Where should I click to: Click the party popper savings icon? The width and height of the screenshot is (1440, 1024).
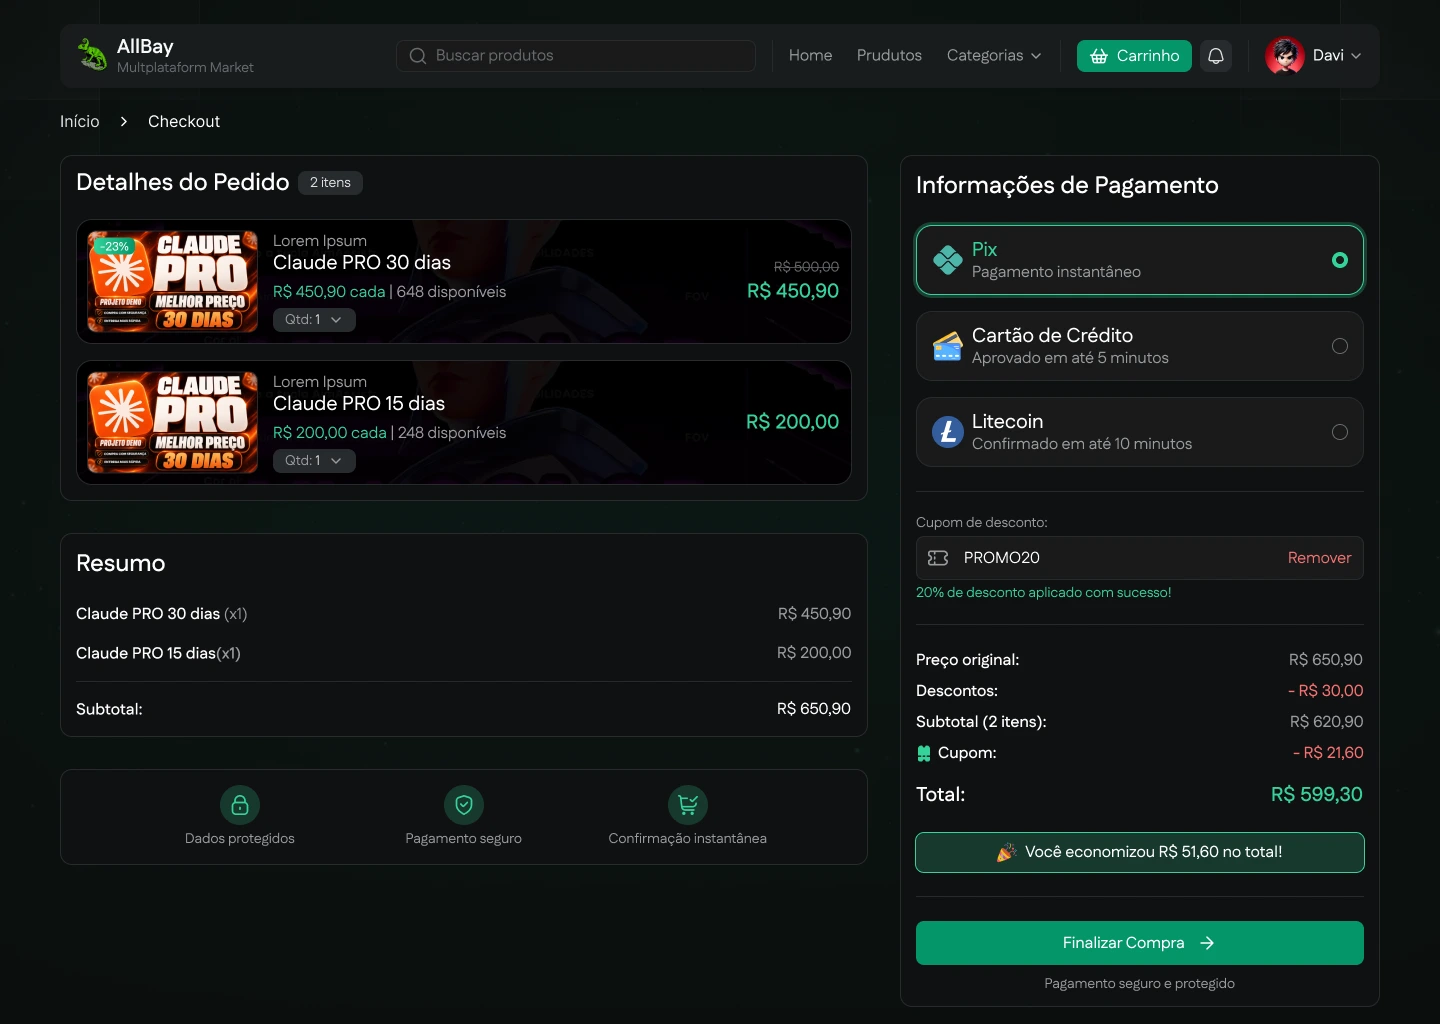[1007, 852]
